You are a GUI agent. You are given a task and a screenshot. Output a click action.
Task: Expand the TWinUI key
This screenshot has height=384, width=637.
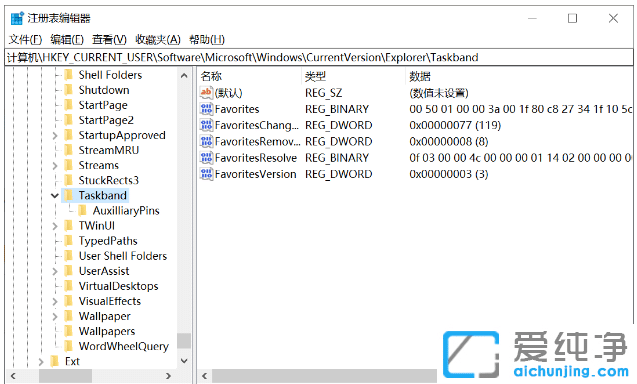55,226
